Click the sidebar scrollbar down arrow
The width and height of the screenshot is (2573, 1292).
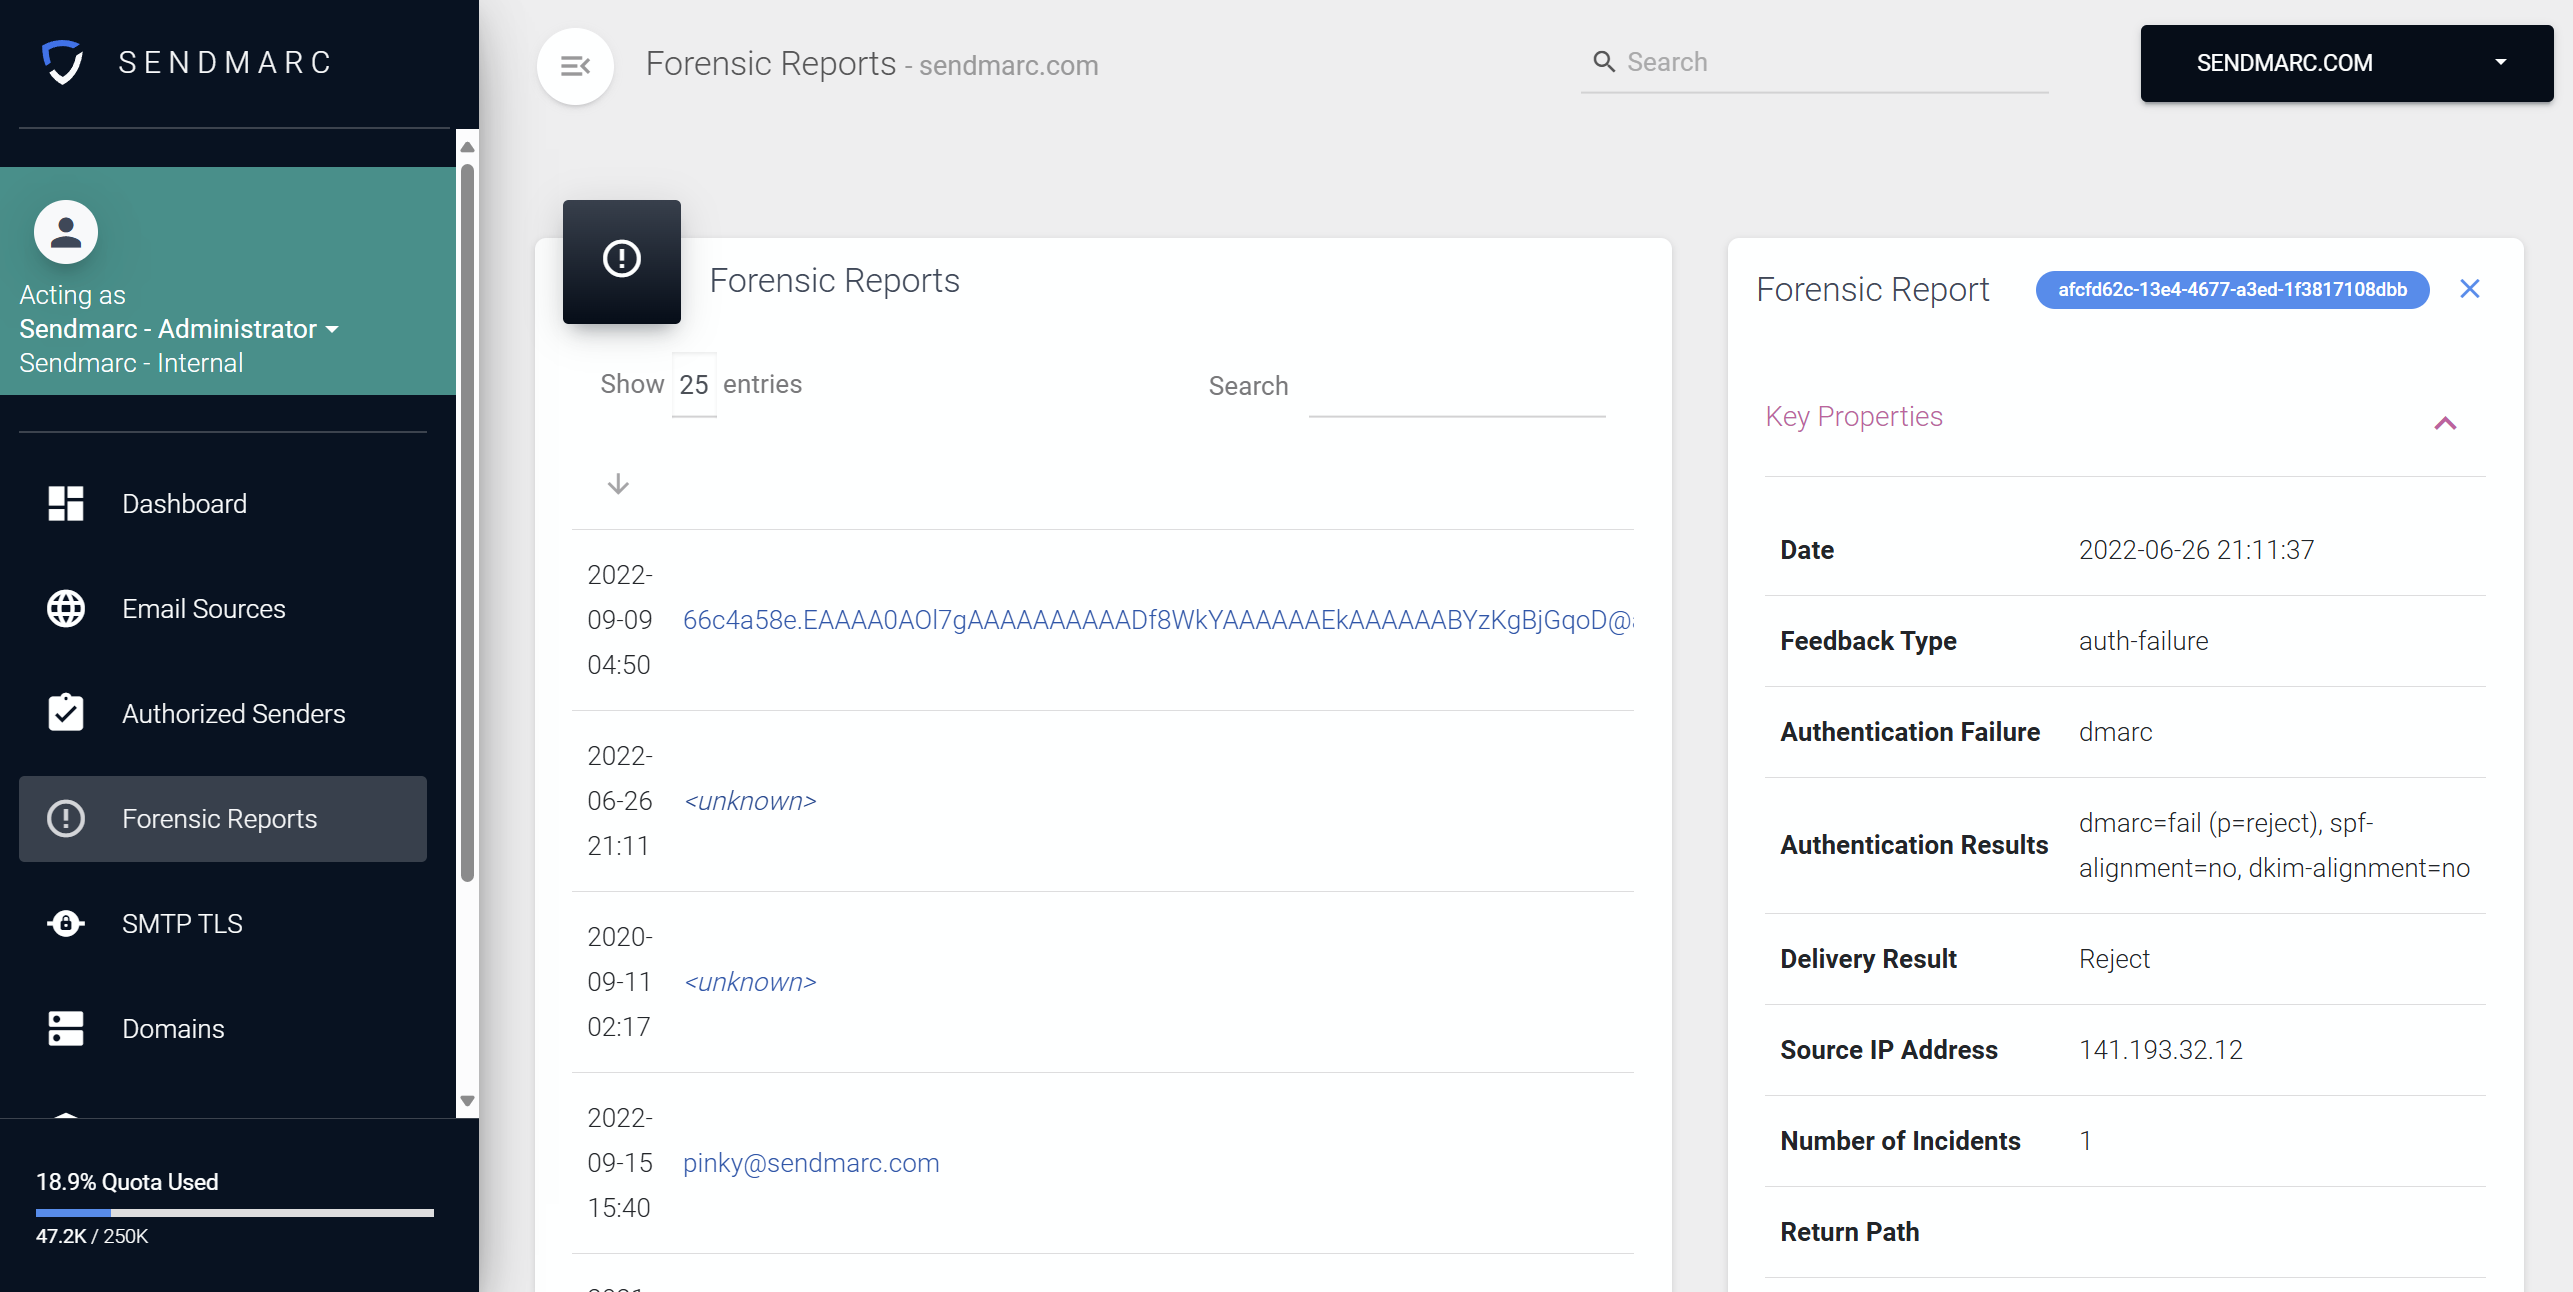pyautogui.click(x=467, y=1101)
